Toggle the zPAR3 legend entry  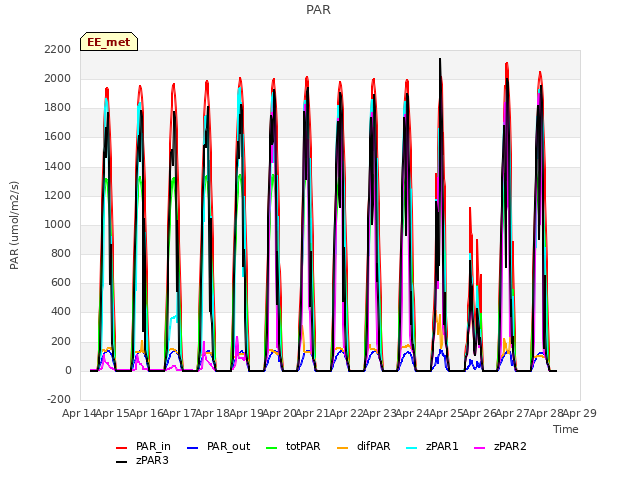pyautogui.click(x=142, y=460)
